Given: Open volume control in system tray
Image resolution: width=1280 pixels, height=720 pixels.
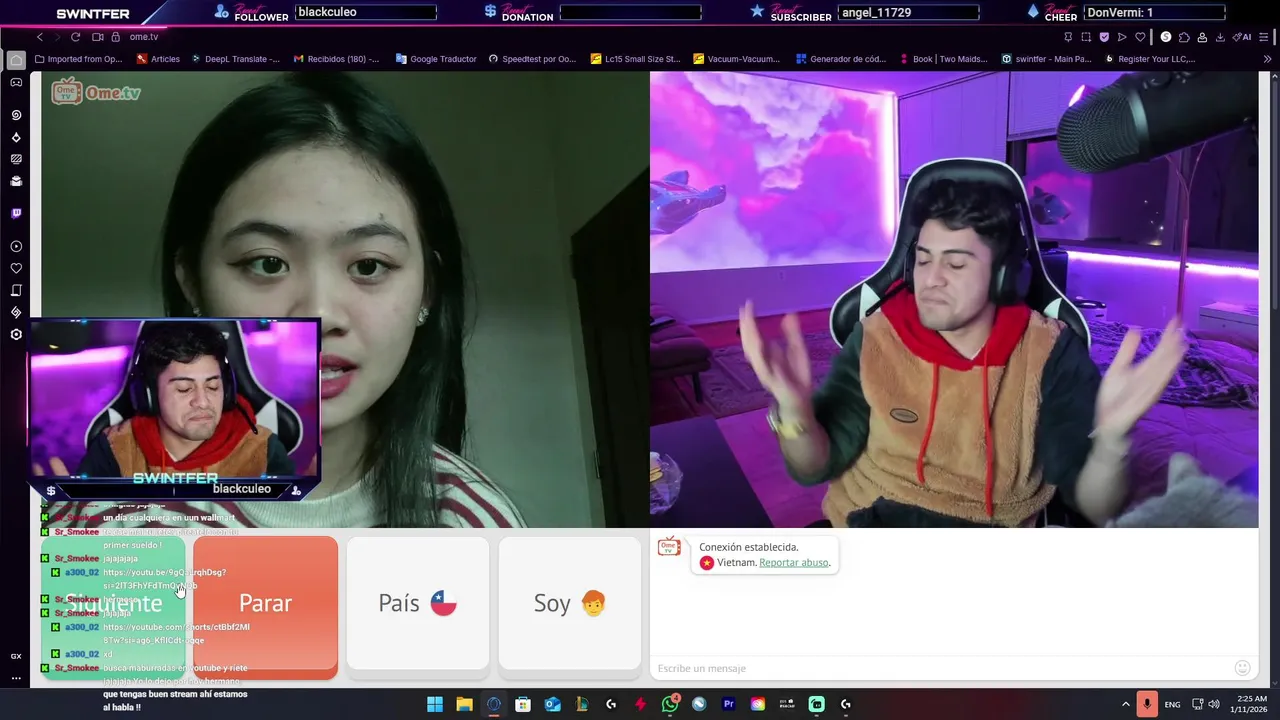Looking at the screenshot, I should (x=1214, y=704).
